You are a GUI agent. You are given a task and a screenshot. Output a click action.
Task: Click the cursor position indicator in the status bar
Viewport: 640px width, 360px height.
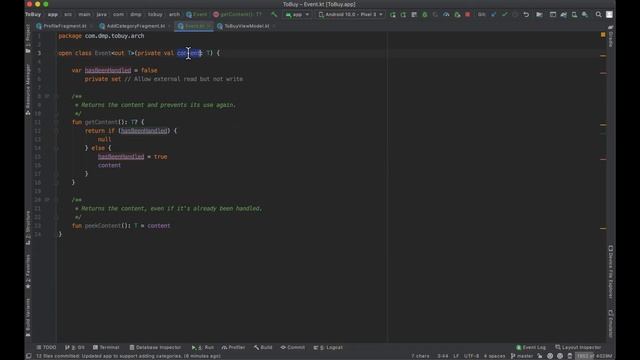click(442, 356)
